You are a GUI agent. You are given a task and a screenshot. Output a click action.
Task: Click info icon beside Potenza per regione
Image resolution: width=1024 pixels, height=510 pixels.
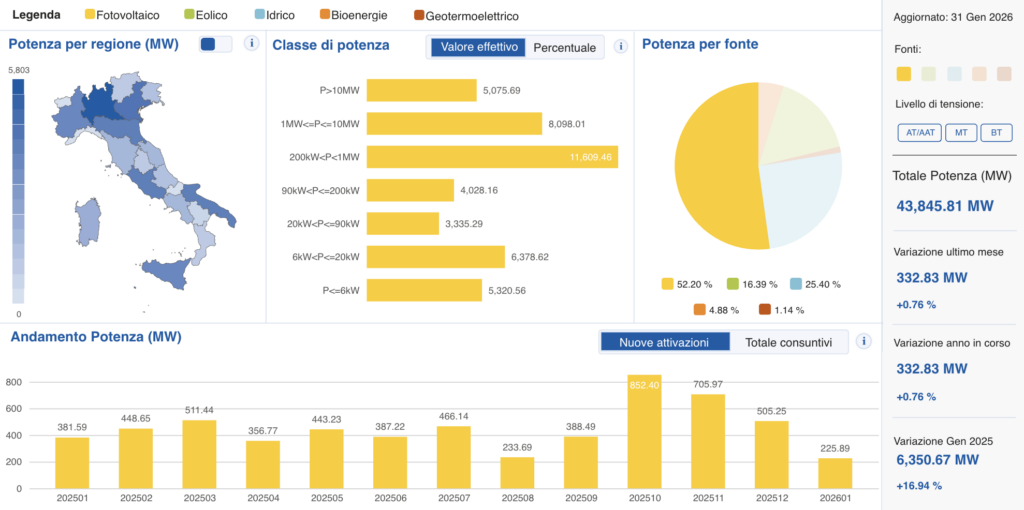[251, 43]
